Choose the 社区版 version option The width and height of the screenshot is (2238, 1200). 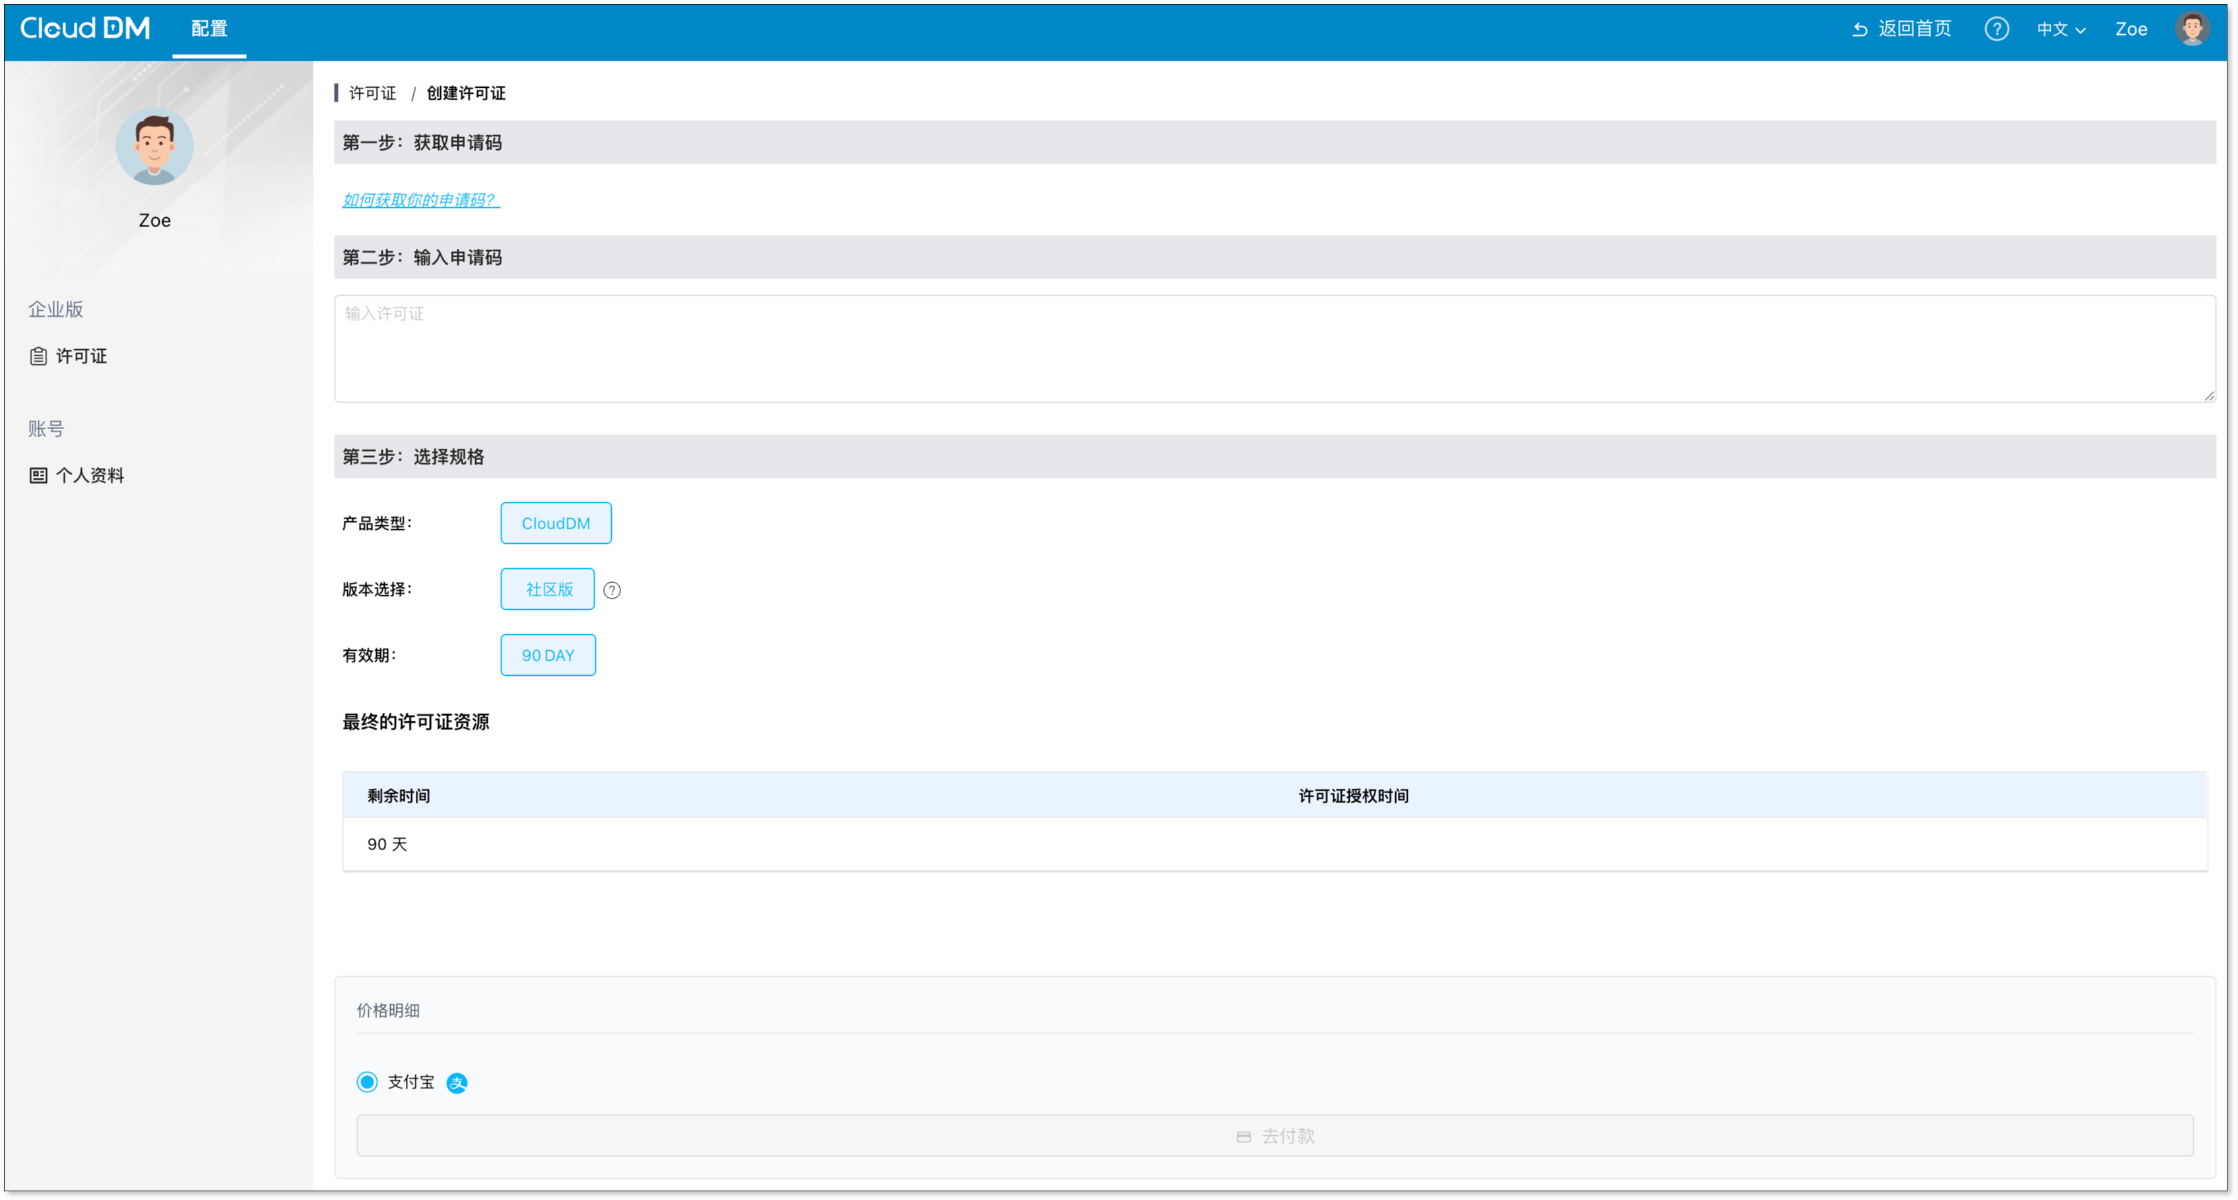(548, 589)
